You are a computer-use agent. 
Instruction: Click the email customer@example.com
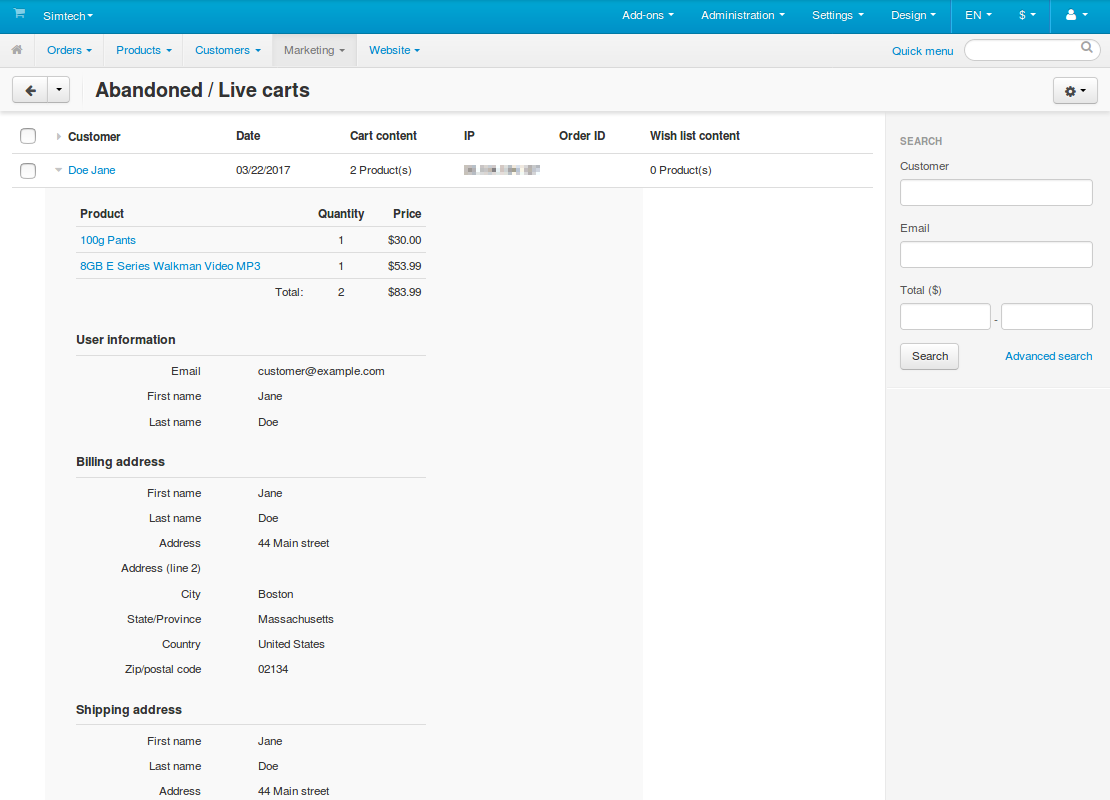click(x=321, y=371)
